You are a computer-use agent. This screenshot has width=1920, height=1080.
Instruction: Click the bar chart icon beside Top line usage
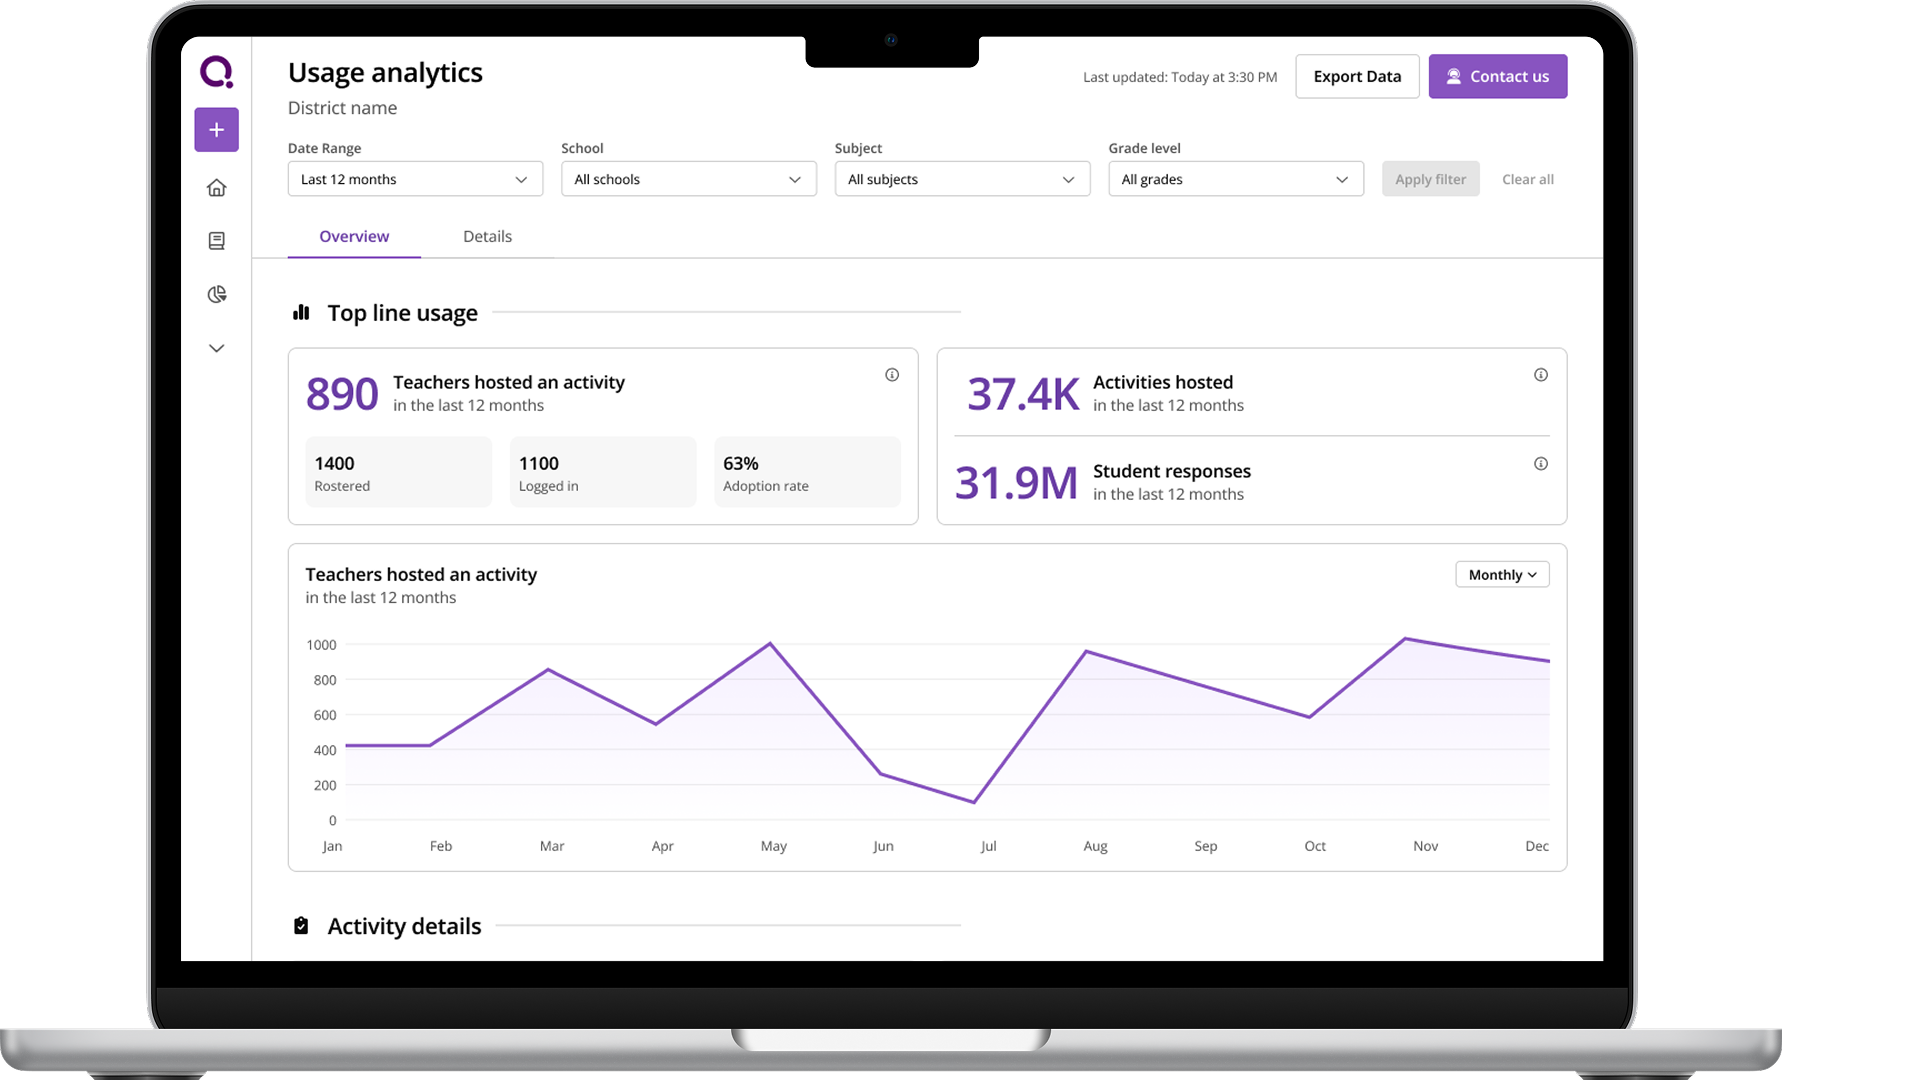[301, 312]
